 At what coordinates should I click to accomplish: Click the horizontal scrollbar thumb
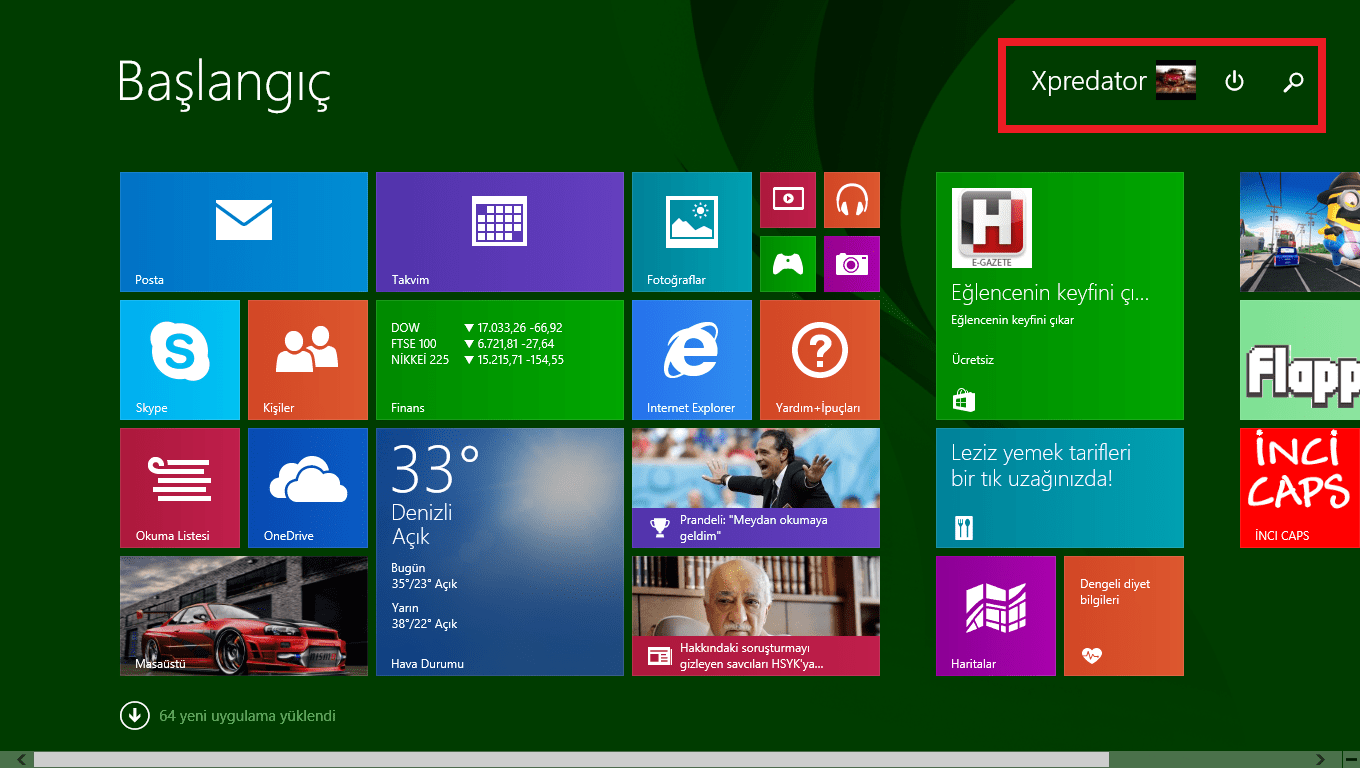(572, 760)
